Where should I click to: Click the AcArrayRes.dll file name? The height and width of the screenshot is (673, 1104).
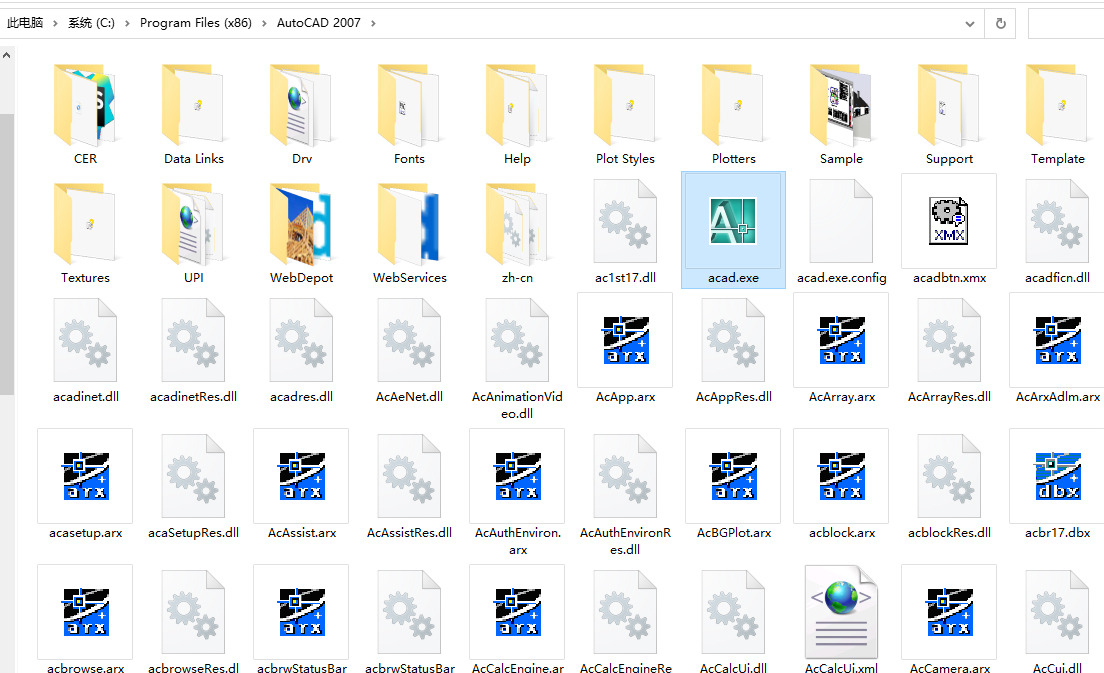point(949,397)
